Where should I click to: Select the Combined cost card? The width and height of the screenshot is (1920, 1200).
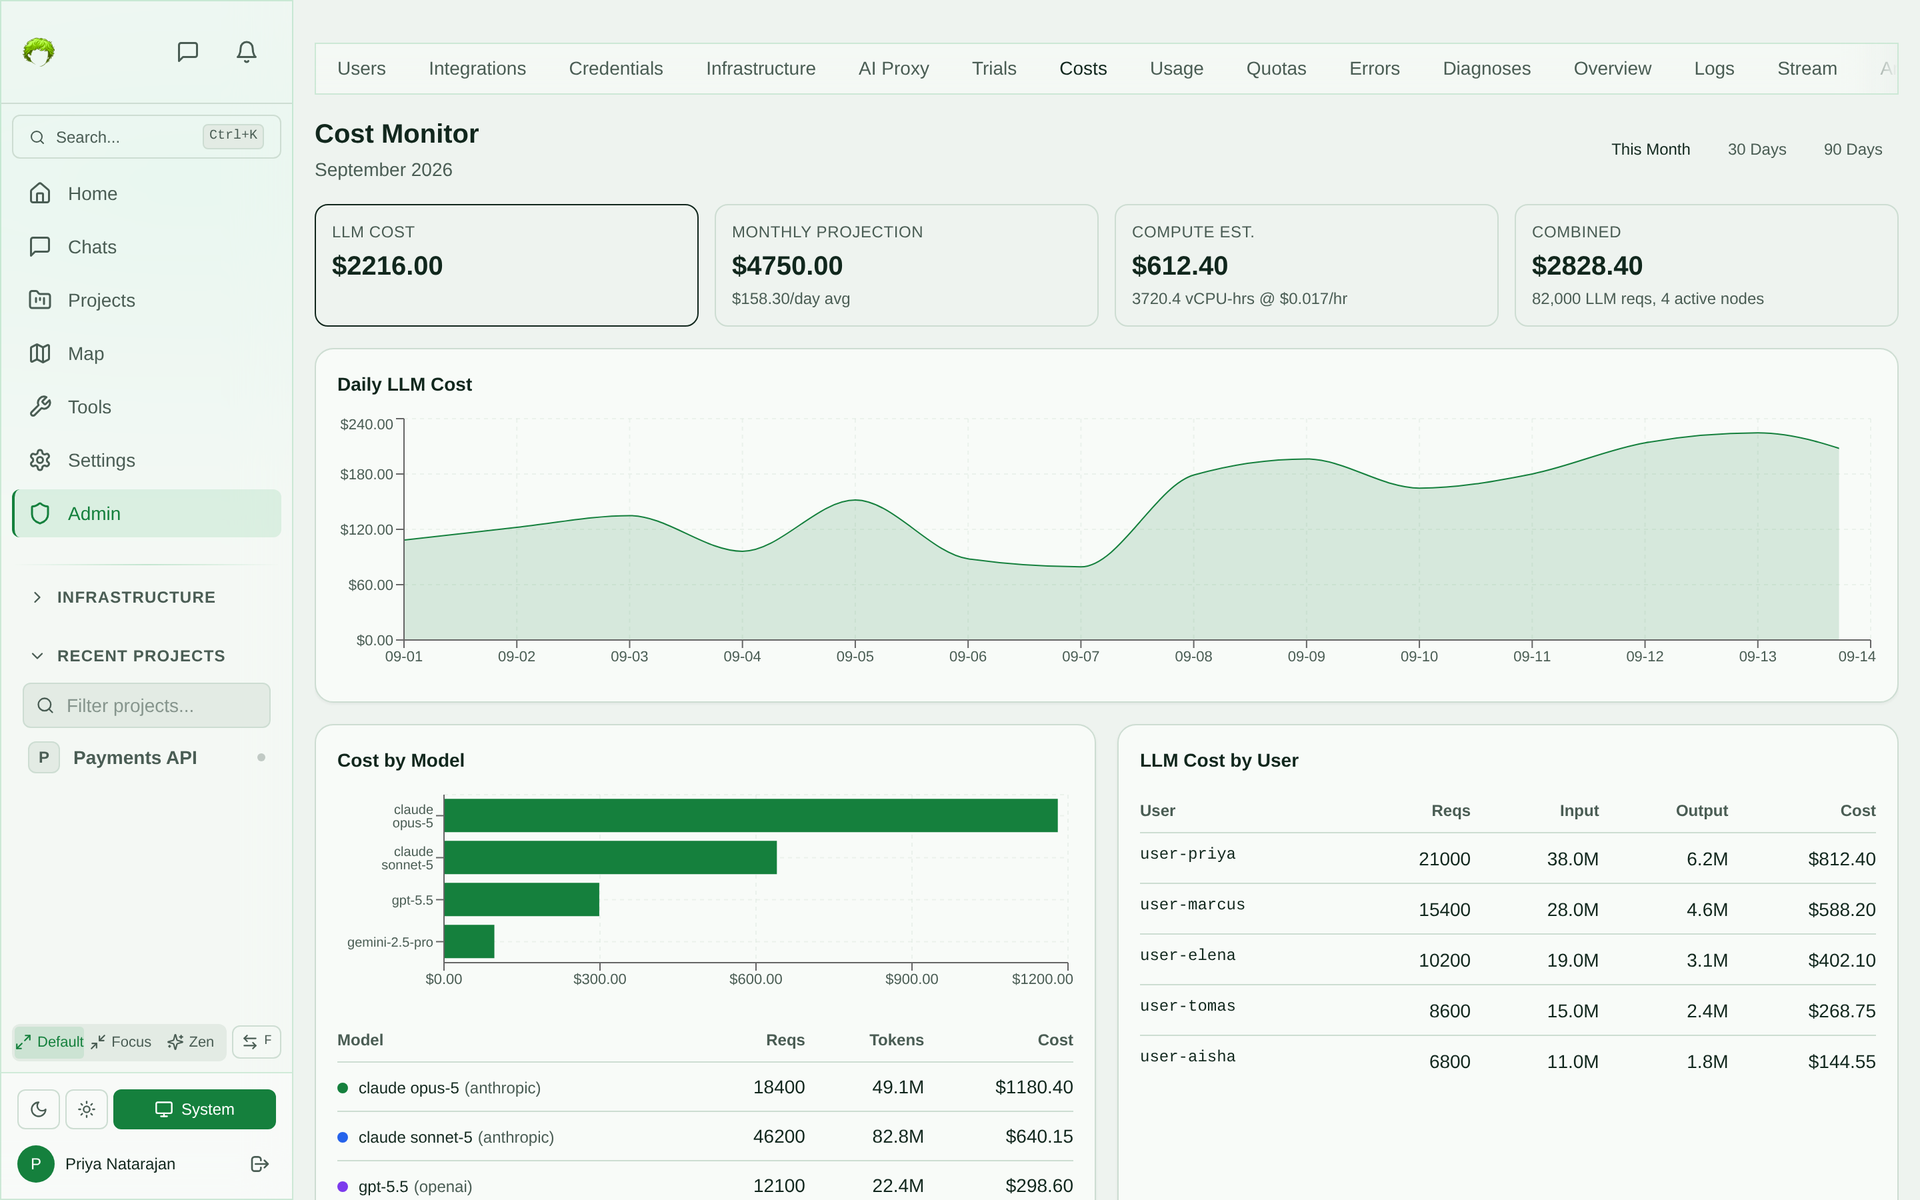[1707, 265]
